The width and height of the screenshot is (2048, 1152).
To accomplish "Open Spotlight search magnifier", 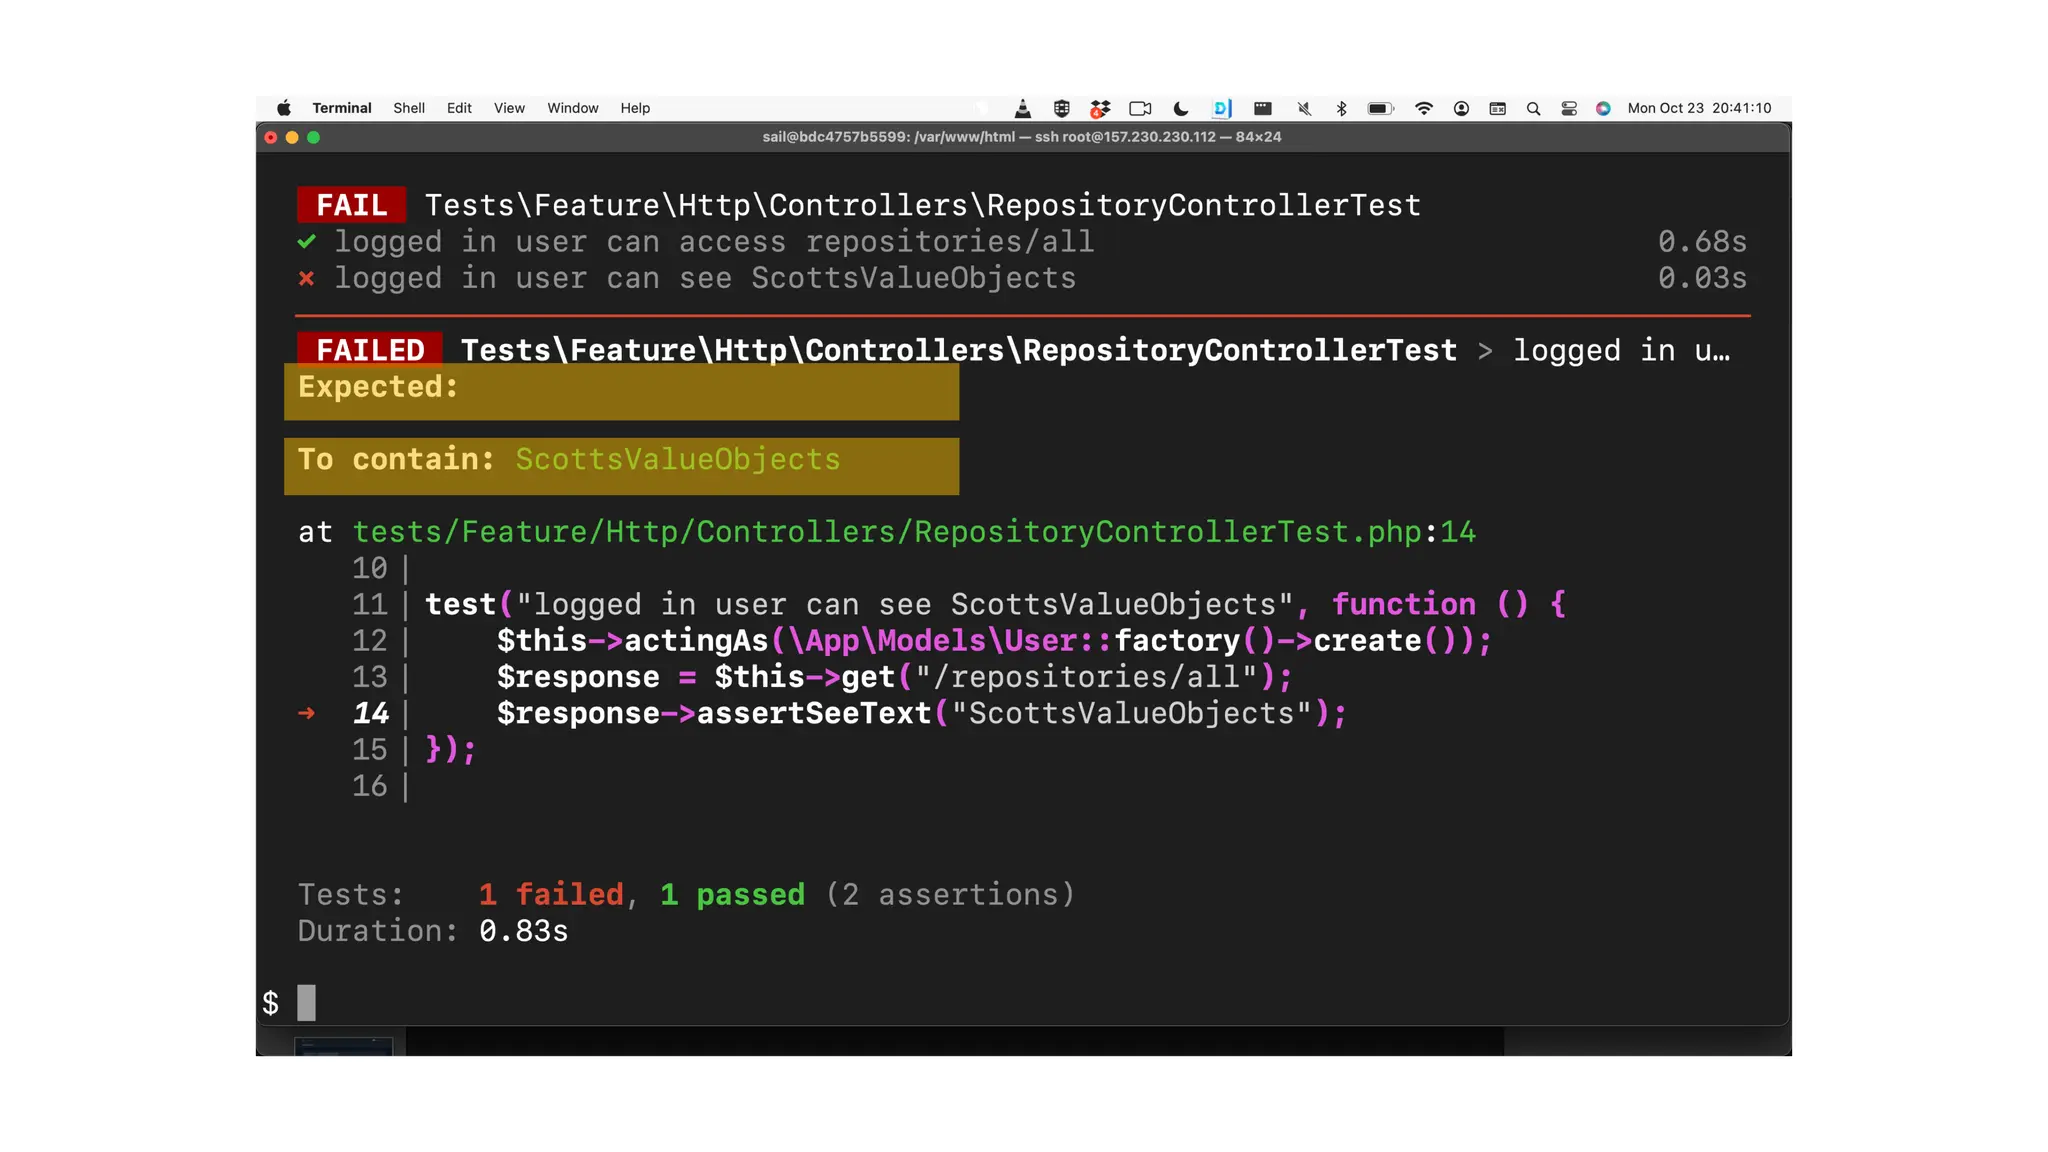I will click(1533, 108).
